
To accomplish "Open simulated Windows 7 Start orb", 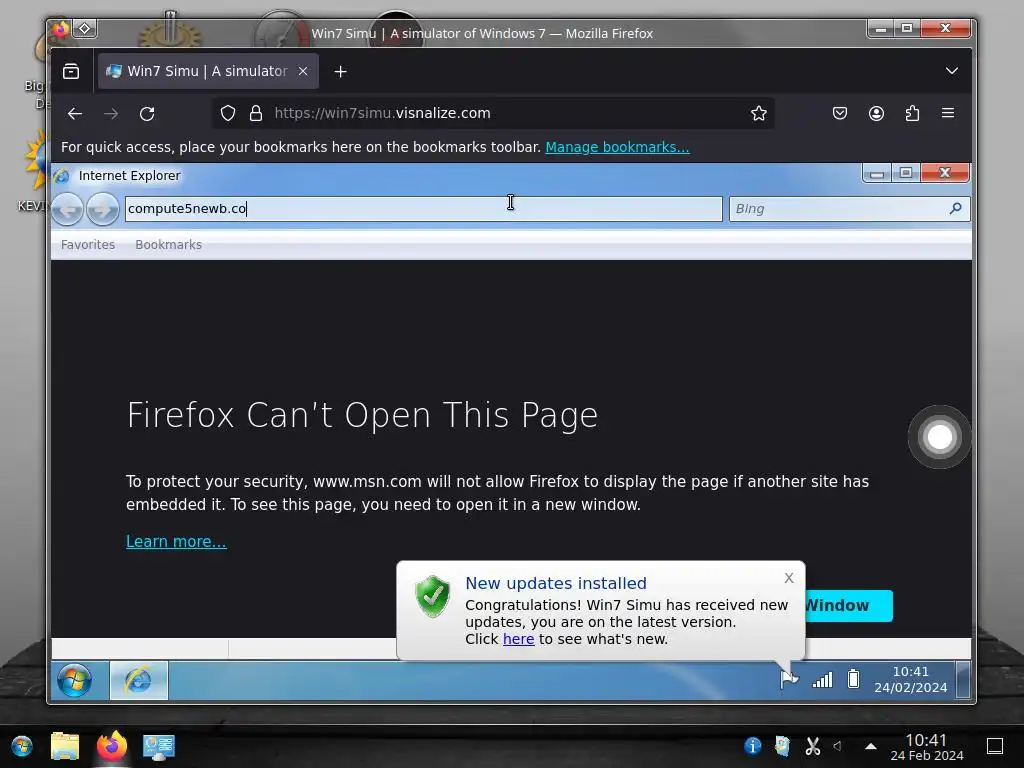I will (x=74, y=680).
